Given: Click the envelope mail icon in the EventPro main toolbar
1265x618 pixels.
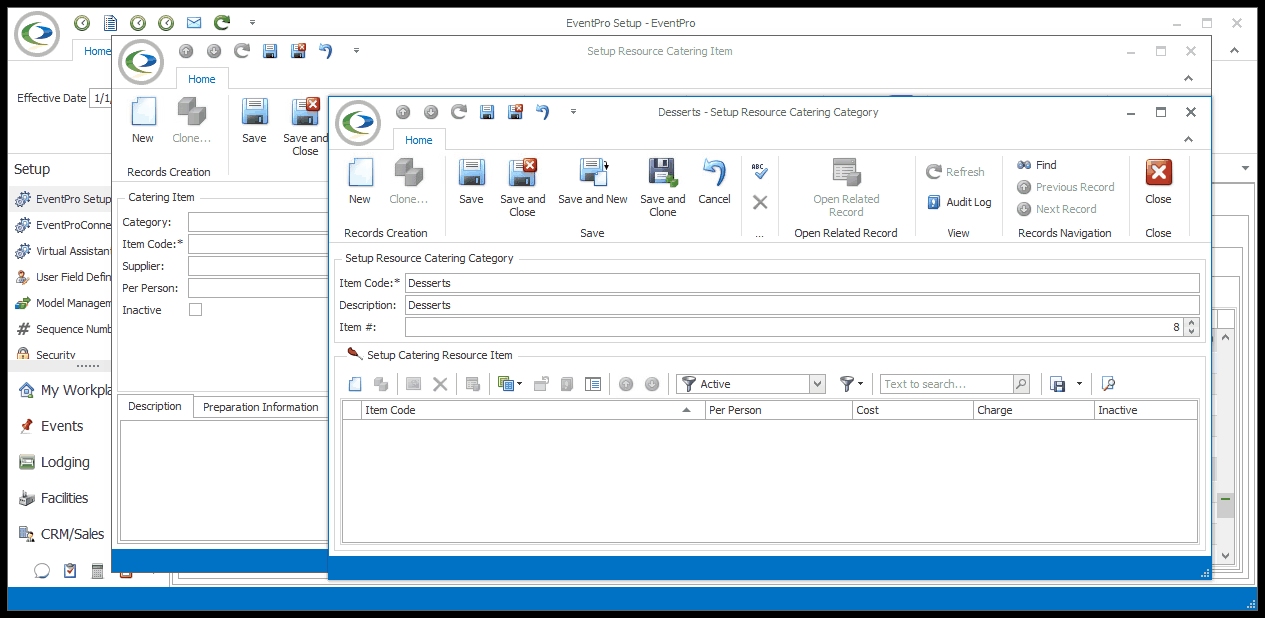Looking at the screenshot, I should pyautogui.click(x=194, y=22).
